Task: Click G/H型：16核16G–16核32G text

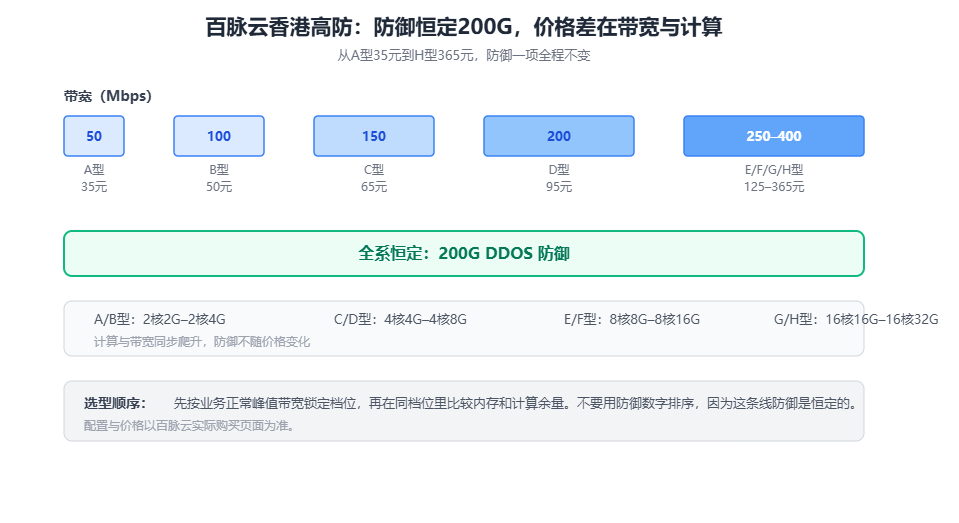Action: [x=856, y=319]
